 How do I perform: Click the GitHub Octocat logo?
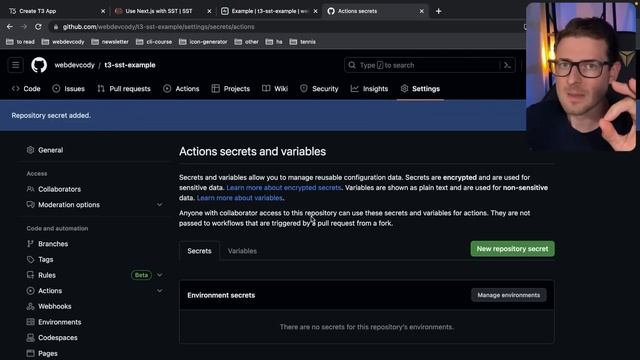[x=39, y=65]
